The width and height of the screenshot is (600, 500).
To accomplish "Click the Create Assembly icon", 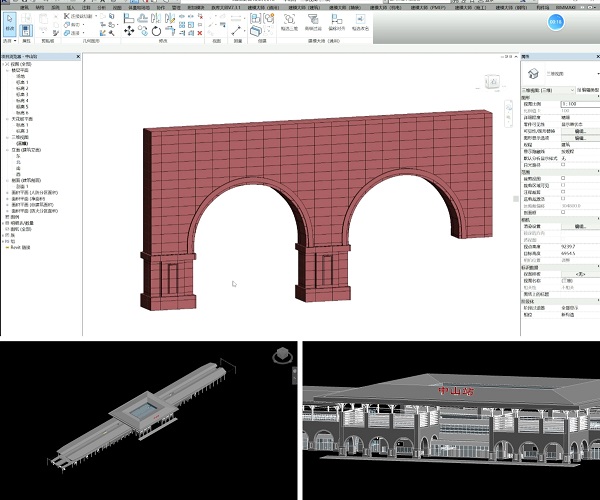I will pos(255,18).
